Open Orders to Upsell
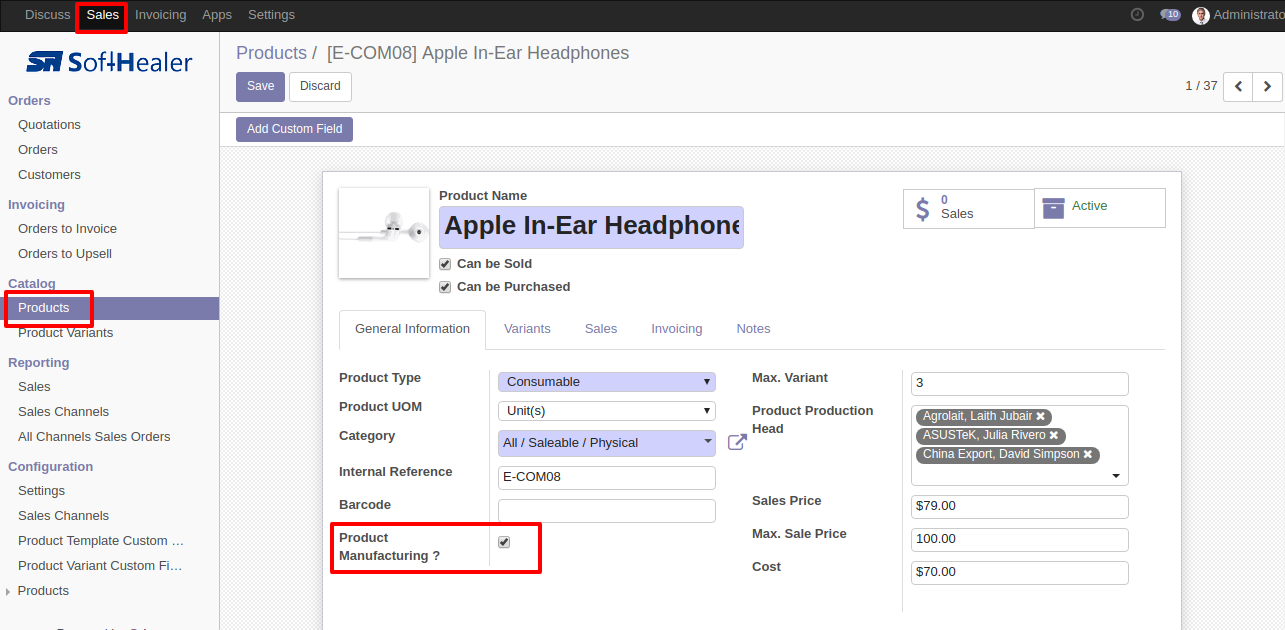1285x630 pixels. pyautogui.click(x=65, y=254)
